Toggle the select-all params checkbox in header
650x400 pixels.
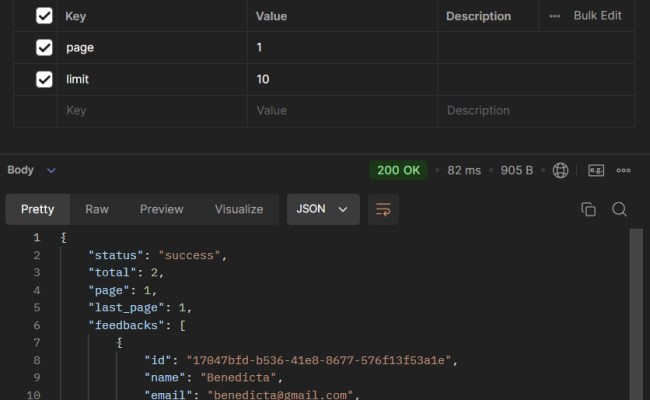point(44,16)
